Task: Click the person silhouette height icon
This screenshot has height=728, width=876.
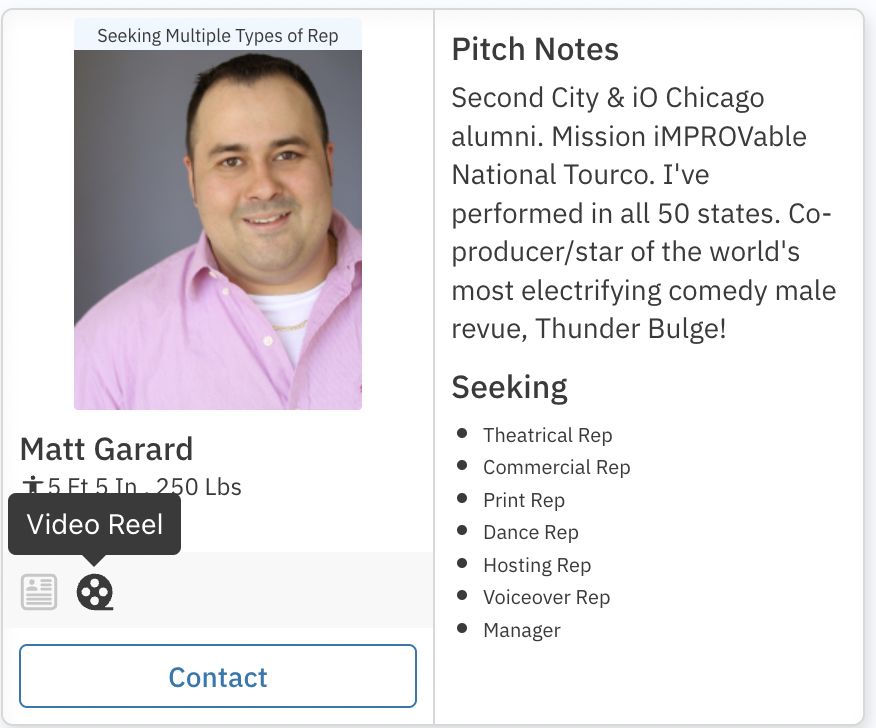Action: 33,487
